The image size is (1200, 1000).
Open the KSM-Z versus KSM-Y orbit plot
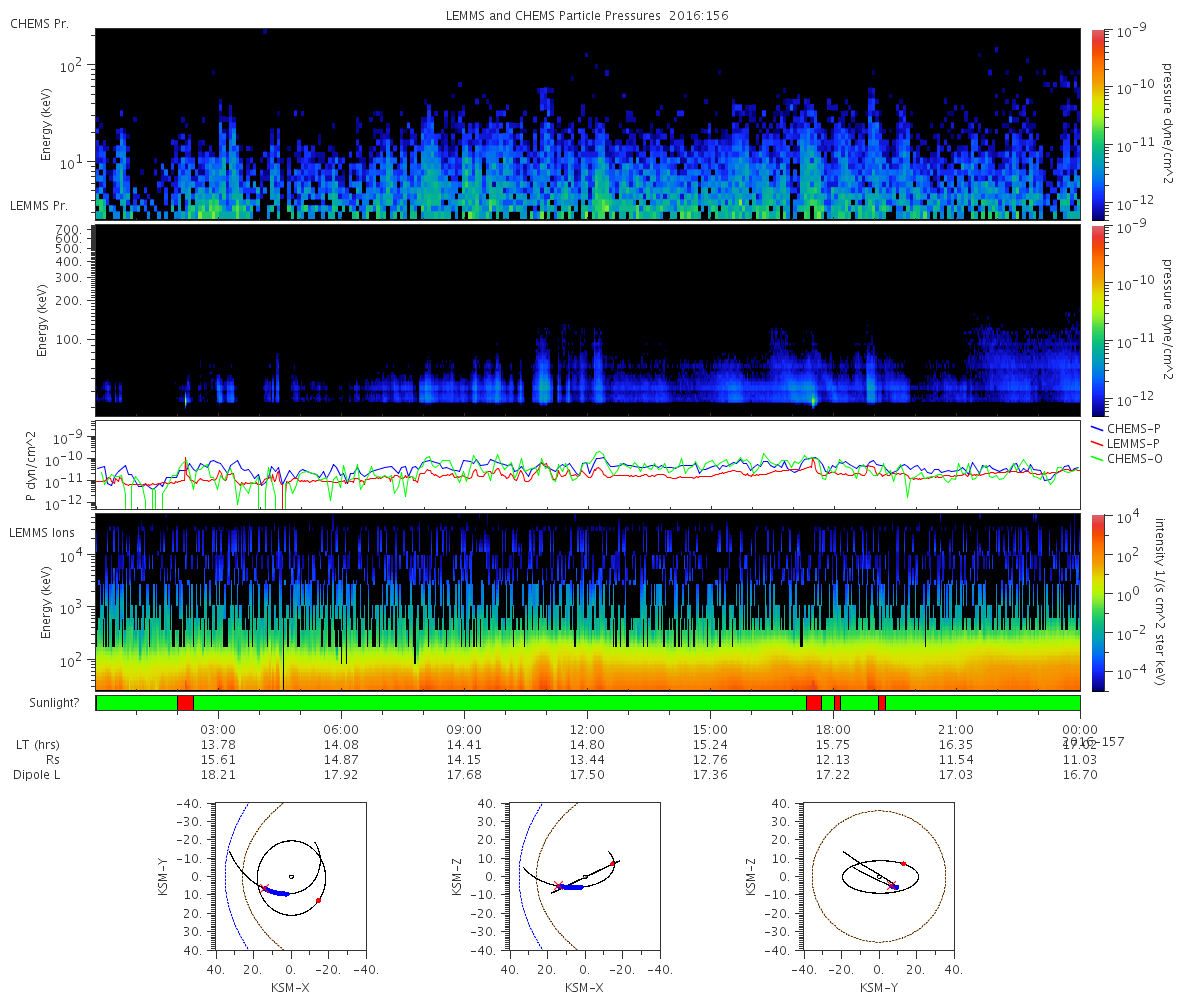click(x=878, y=876)
